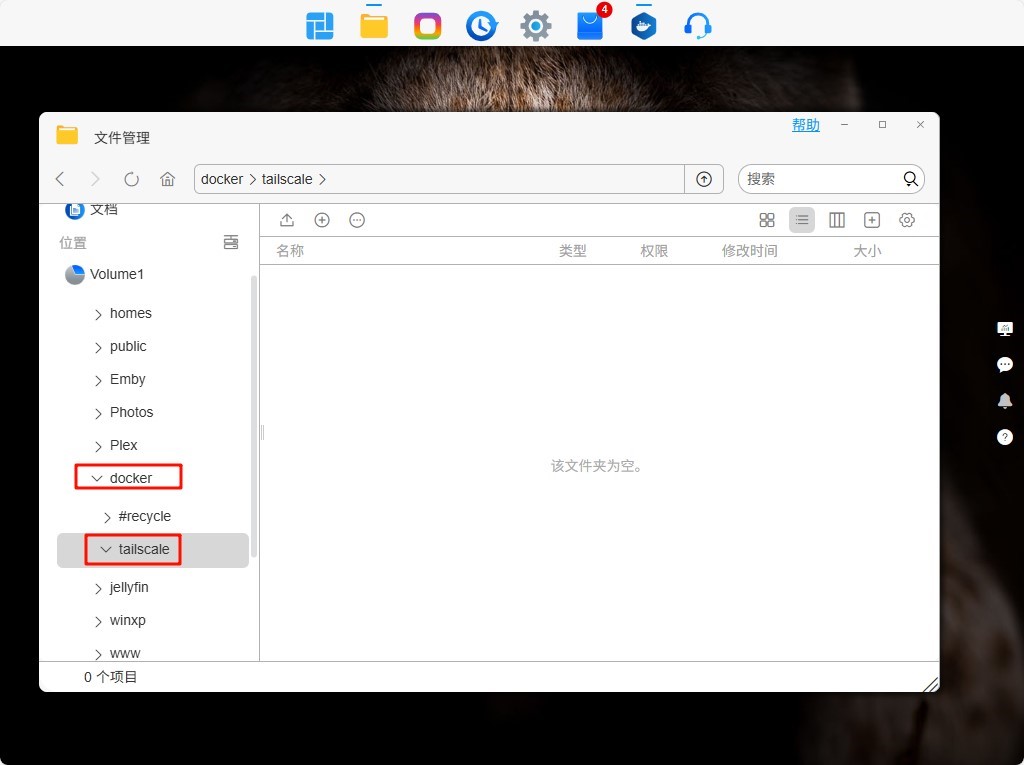Click the square plus toolbar icon
The width and height of the screenshot is (1024, 765).
point(872,220)
